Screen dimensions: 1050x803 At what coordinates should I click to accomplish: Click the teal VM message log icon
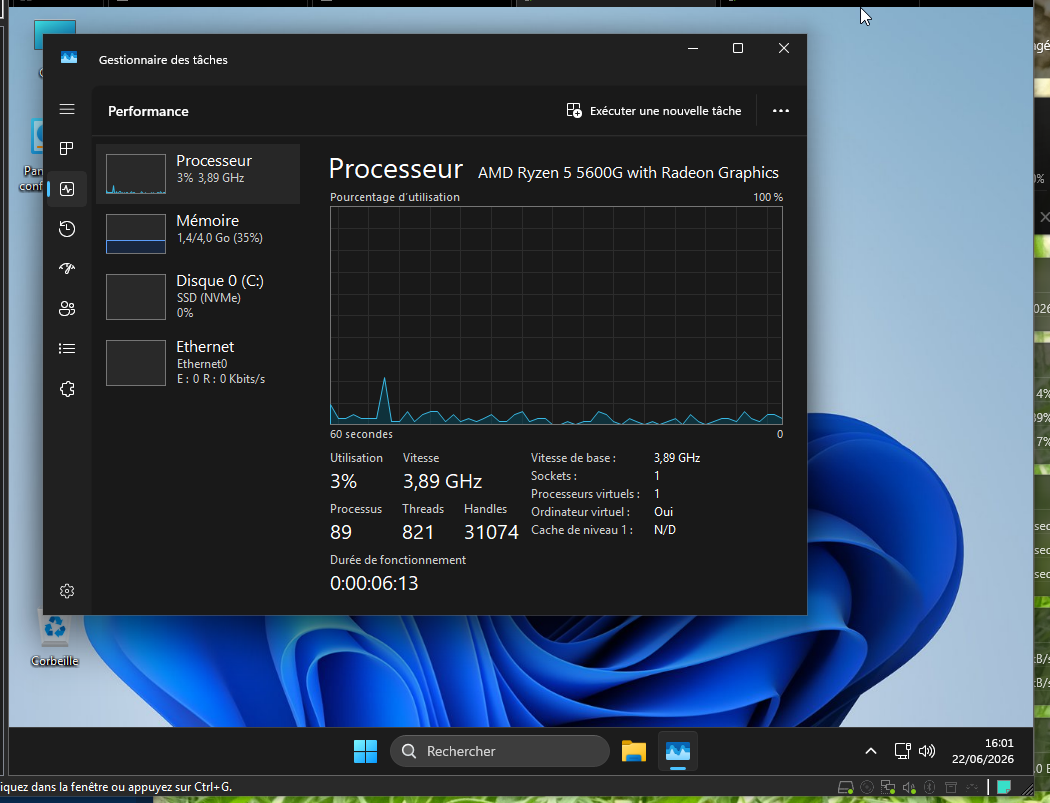point(1004,788)
